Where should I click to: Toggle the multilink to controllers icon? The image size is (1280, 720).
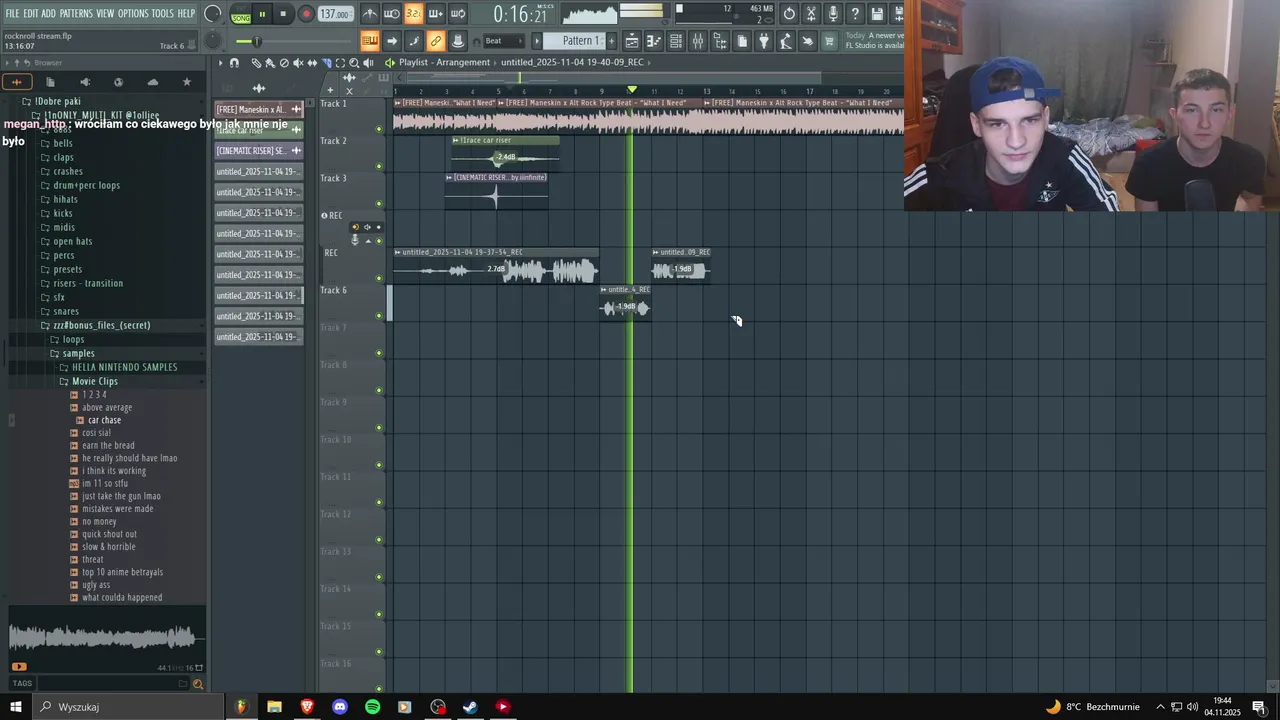(436, 41)
